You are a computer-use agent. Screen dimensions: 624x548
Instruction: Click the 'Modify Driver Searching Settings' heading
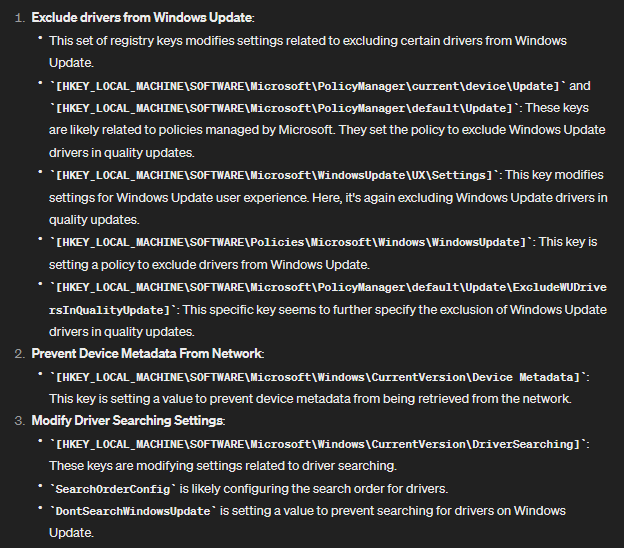(x=128, y=421)
